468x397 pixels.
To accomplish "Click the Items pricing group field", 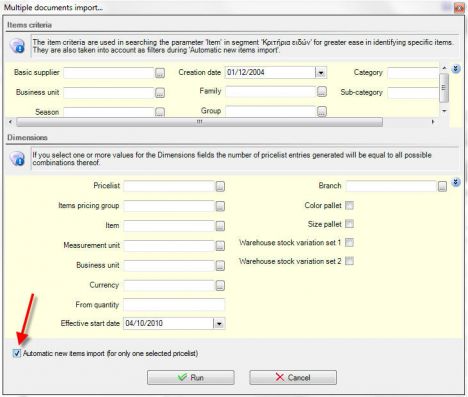I will 169,206.
